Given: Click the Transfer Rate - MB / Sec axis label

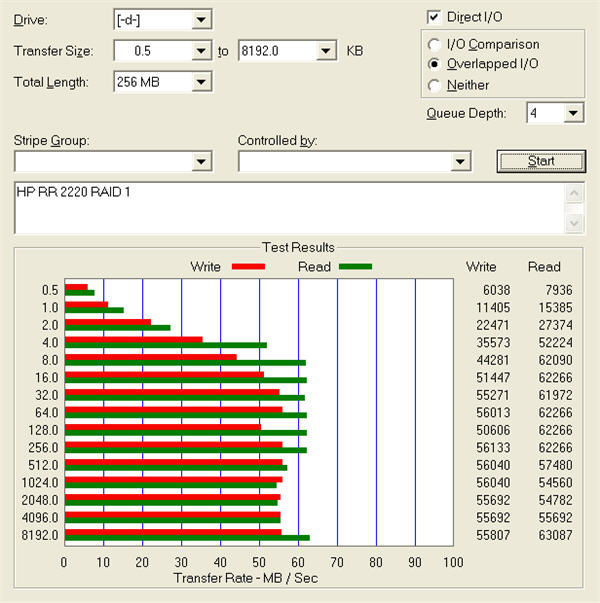Looking at the screenshot, I should click(x=246, y=578).
